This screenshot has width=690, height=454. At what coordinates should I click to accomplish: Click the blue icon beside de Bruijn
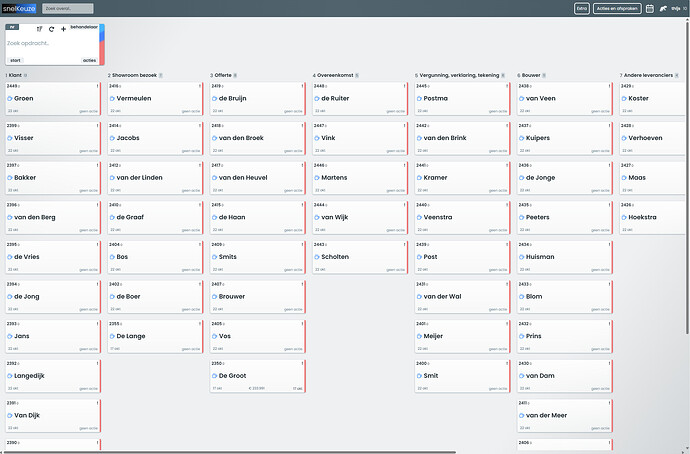(x=215, y=99)
